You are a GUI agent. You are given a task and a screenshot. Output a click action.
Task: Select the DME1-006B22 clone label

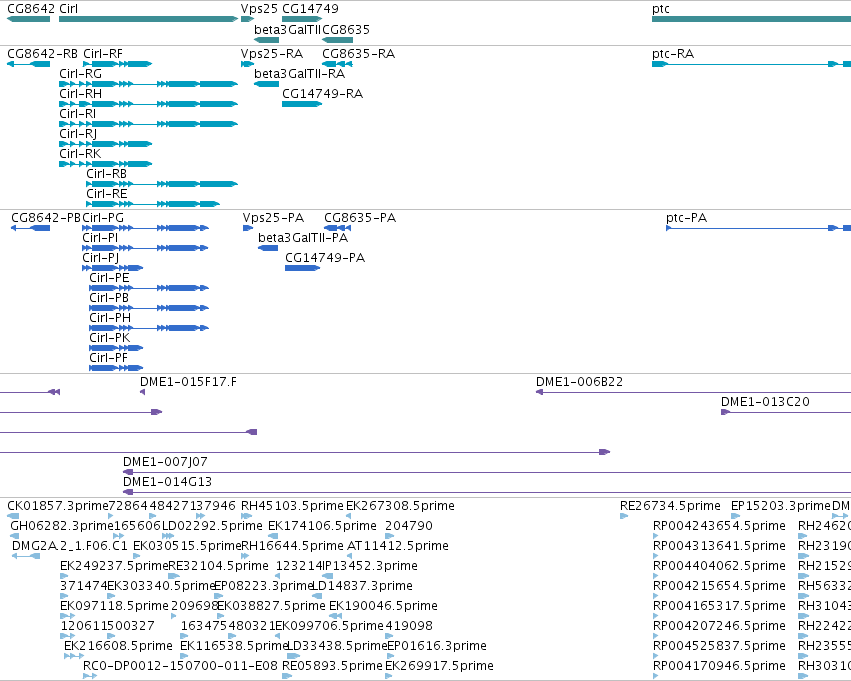click(x=580, y=382)
